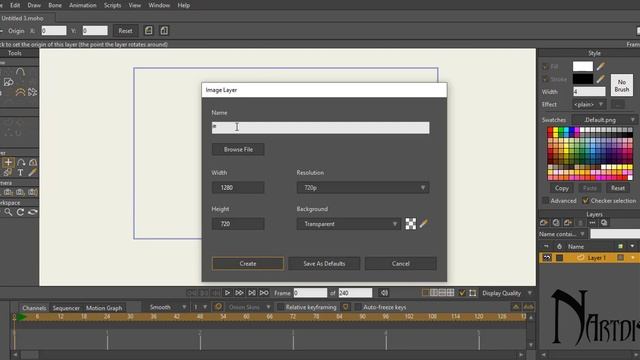
Task: Select the Text tool marked T
Action: pos(20,173)
